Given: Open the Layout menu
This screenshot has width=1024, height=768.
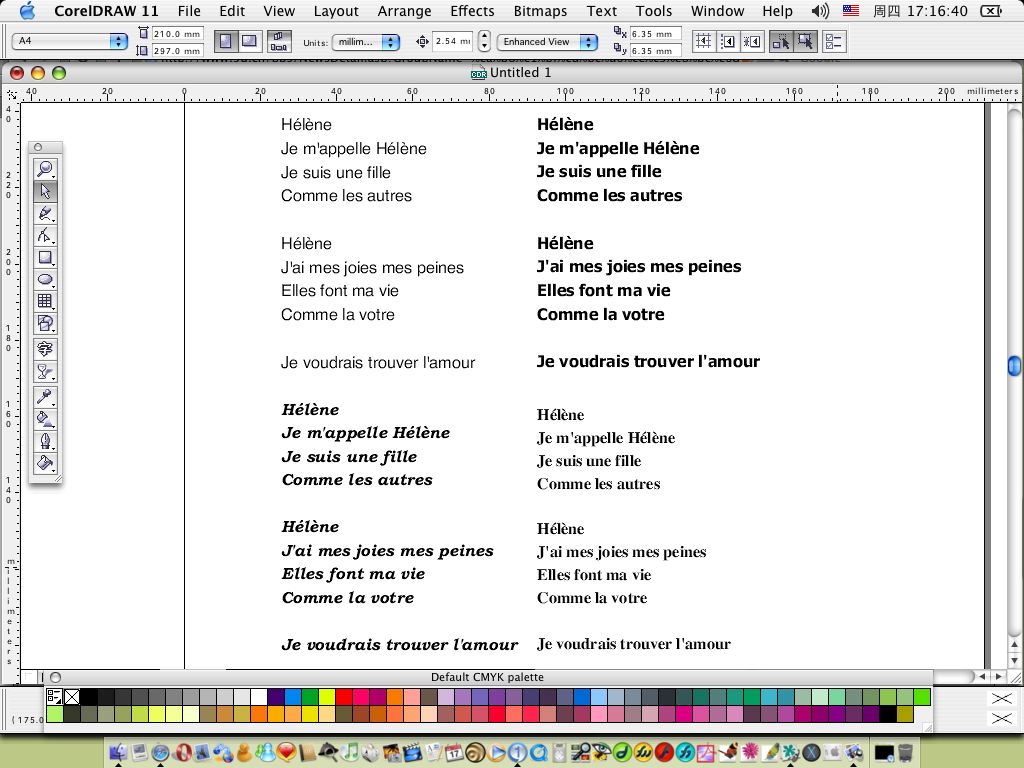Looking at the screenshot, I should click(336, 11).
